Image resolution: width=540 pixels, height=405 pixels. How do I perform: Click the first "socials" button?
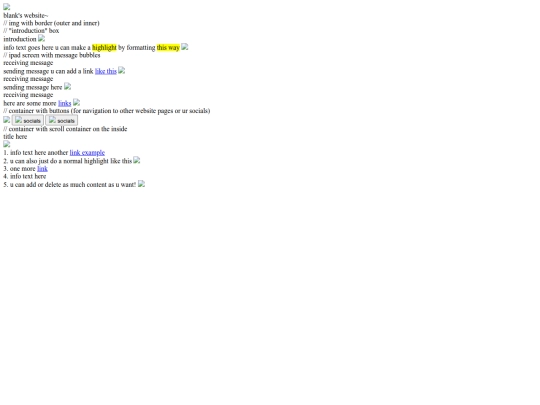tap(28, 120)
